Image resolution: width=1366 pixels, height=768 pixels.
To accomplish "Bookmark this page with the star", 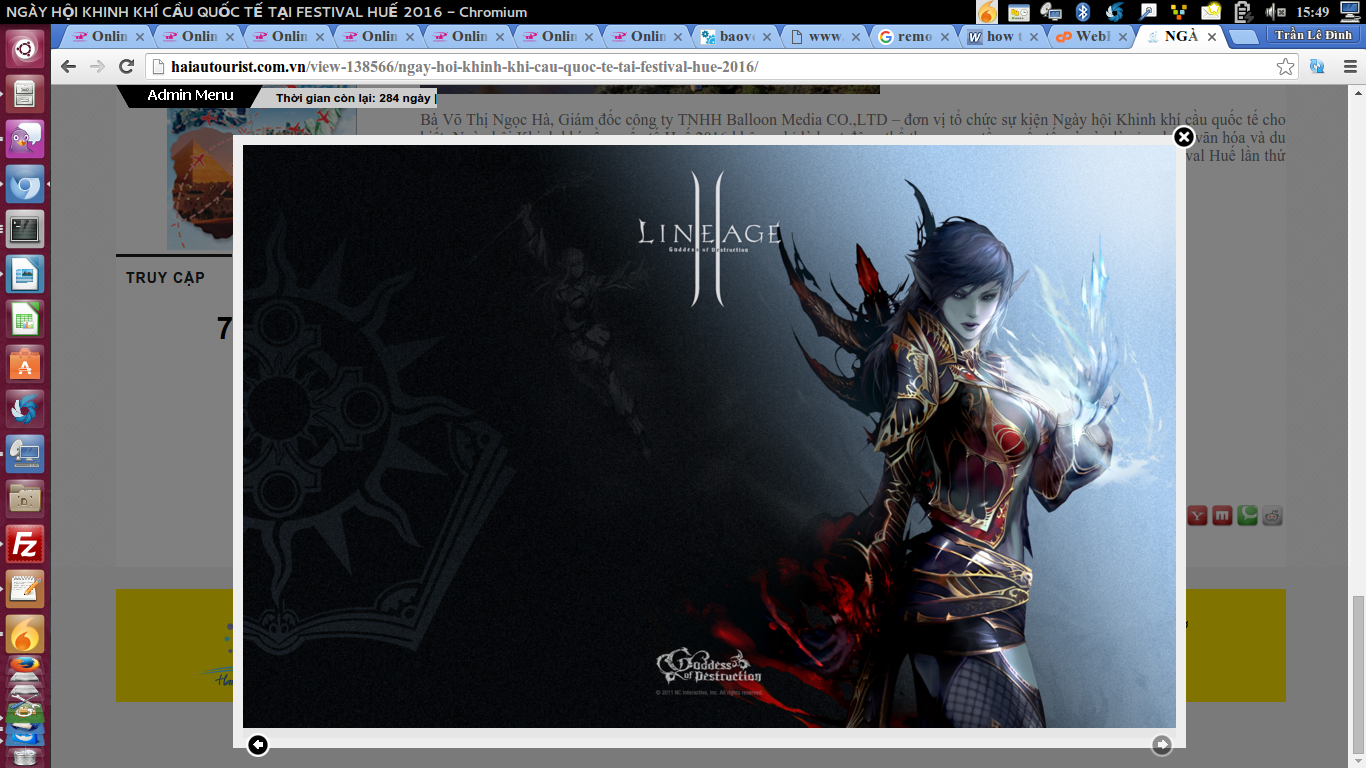I will coord(1285,67).
